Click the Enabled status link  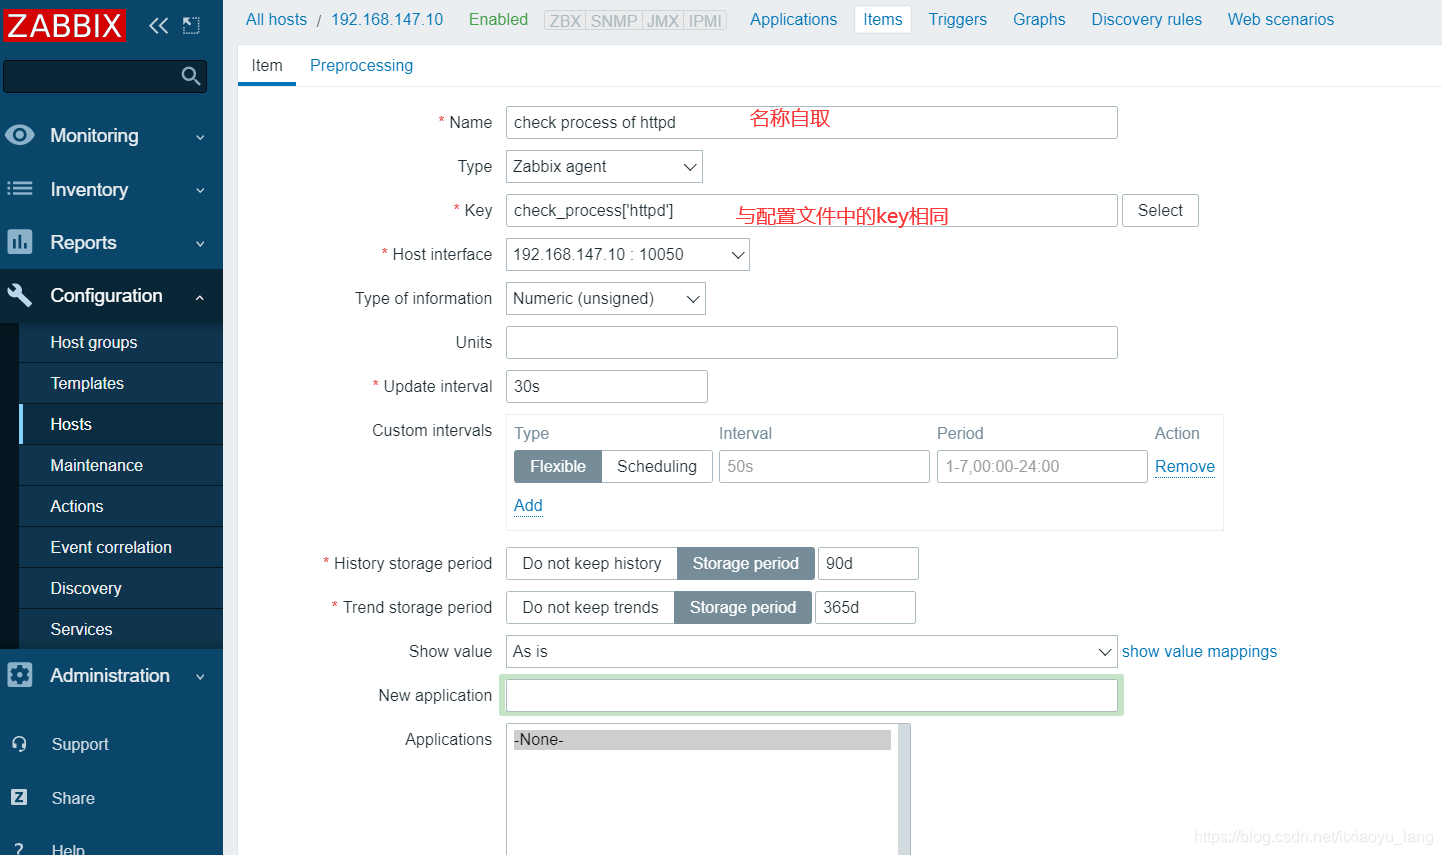[x=498, y=19]
